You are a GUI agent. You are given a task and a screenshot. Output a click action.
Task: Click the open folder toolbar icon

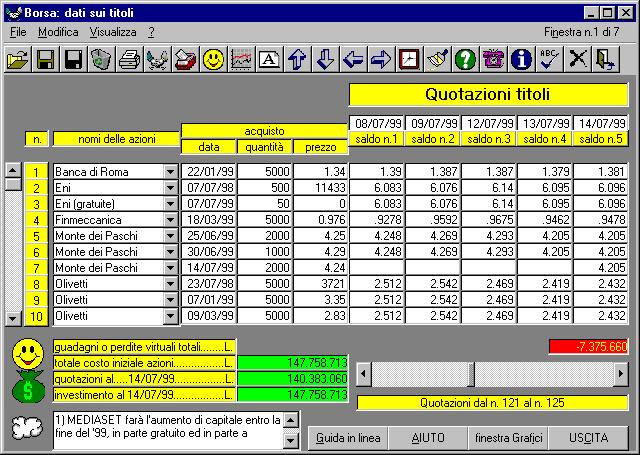[17, 60]
